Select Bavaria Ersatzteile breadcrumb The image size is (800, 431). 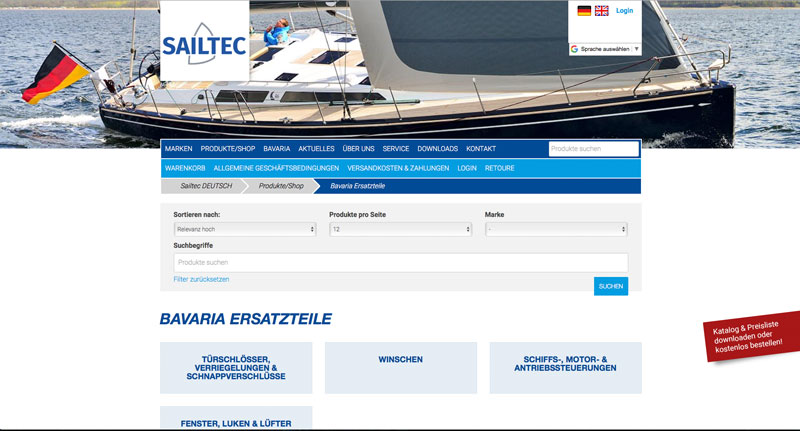coord(358,186)
